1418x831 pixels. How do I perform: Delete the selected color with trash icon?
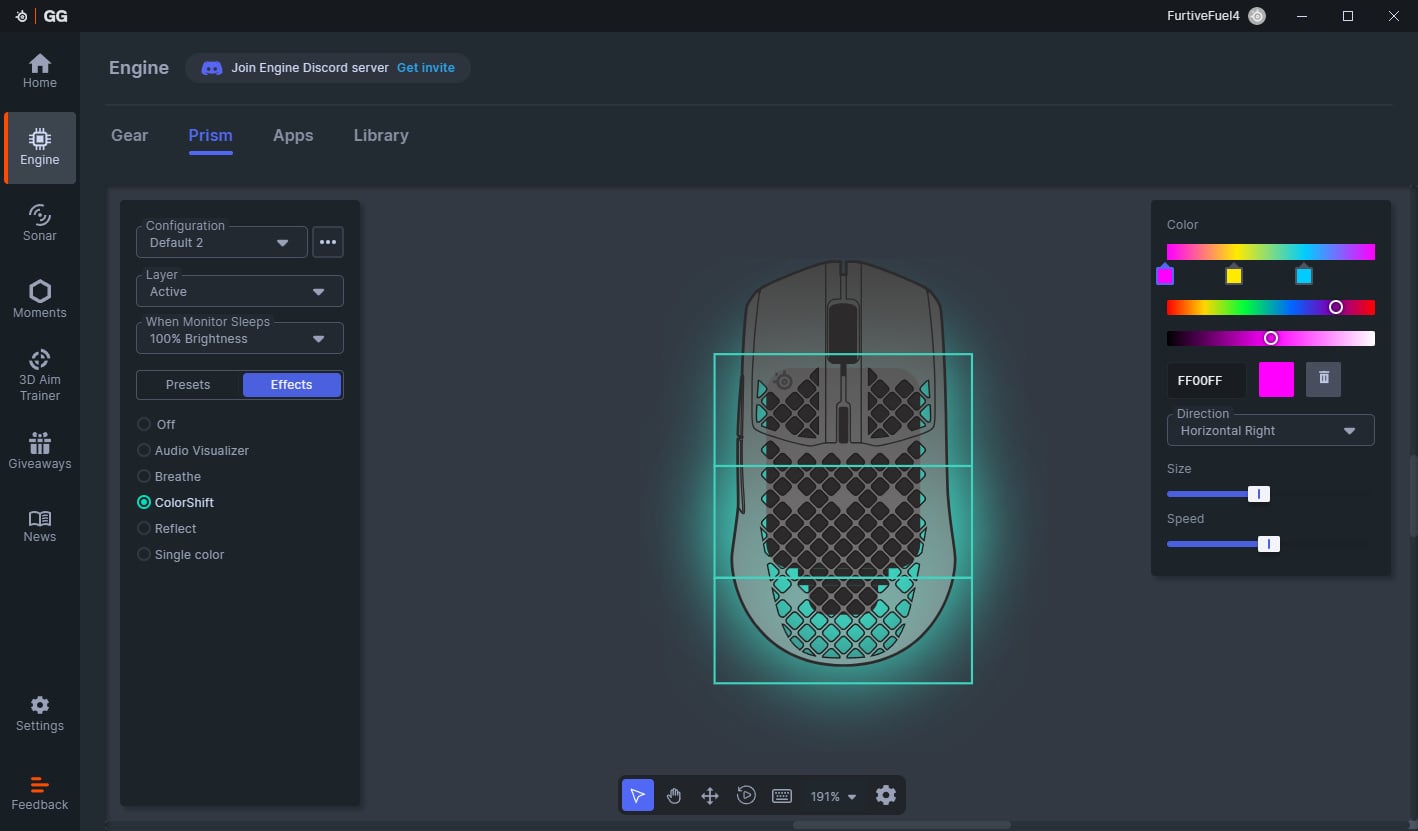[1324, 379]
